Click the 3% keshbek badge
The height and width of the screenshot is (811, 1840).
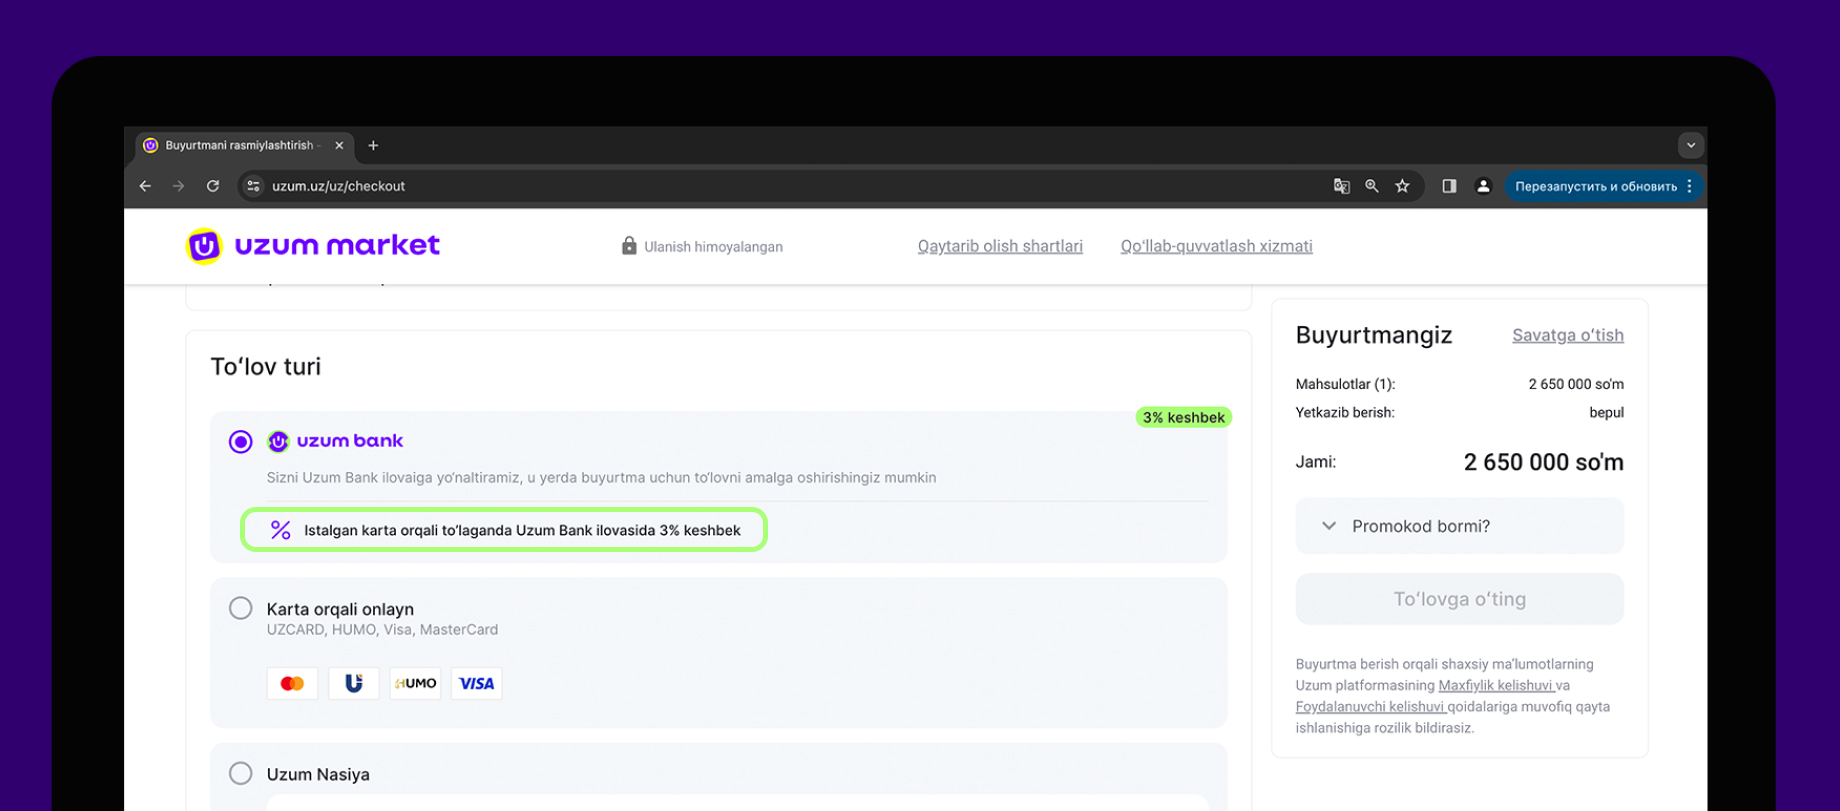point(1184,417)
